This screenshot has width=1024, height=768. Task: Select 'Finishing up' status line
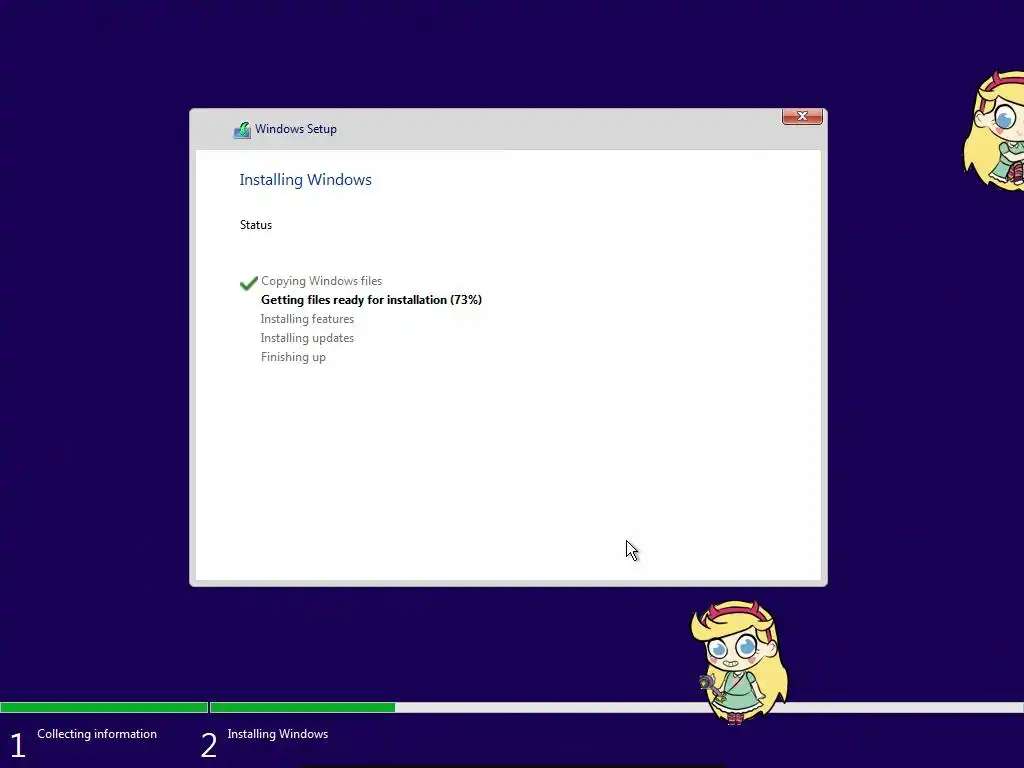tap(293, 357)
